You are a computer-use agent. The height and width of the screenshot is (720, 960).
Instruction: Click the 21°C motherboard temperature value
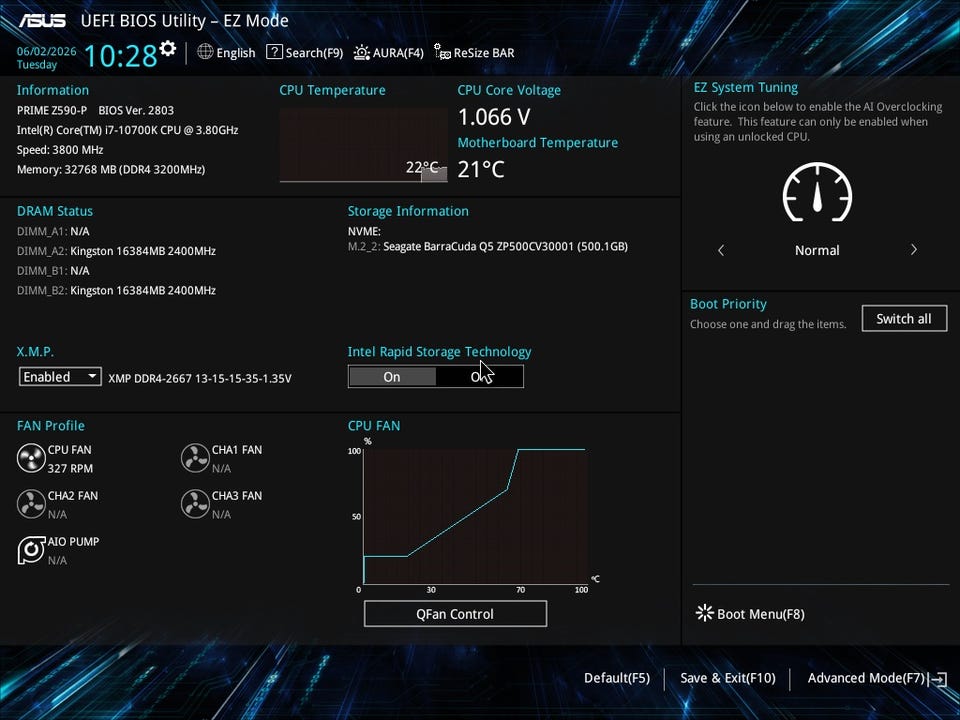point(481,169)
